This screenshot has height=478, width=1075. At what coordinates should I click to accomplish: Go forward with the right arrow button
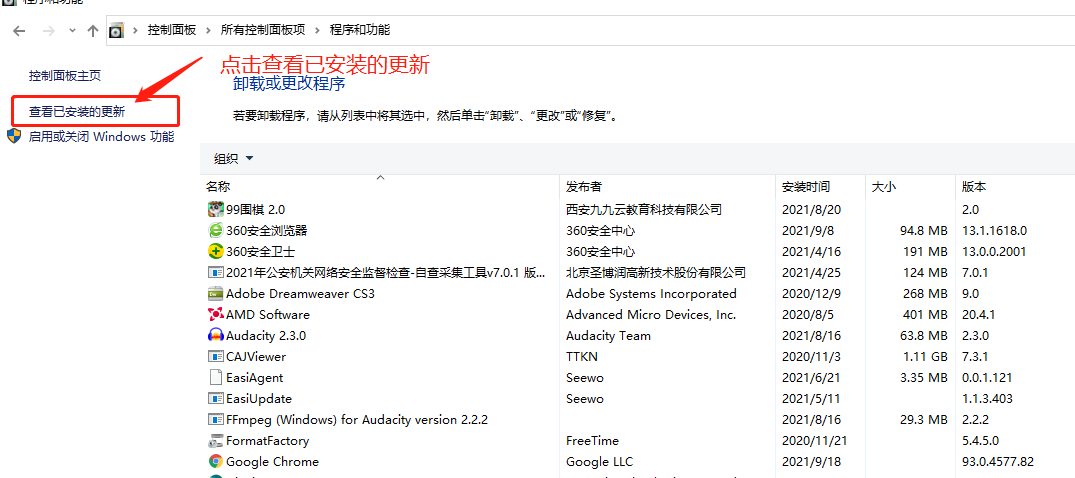[x=48, y=31]
